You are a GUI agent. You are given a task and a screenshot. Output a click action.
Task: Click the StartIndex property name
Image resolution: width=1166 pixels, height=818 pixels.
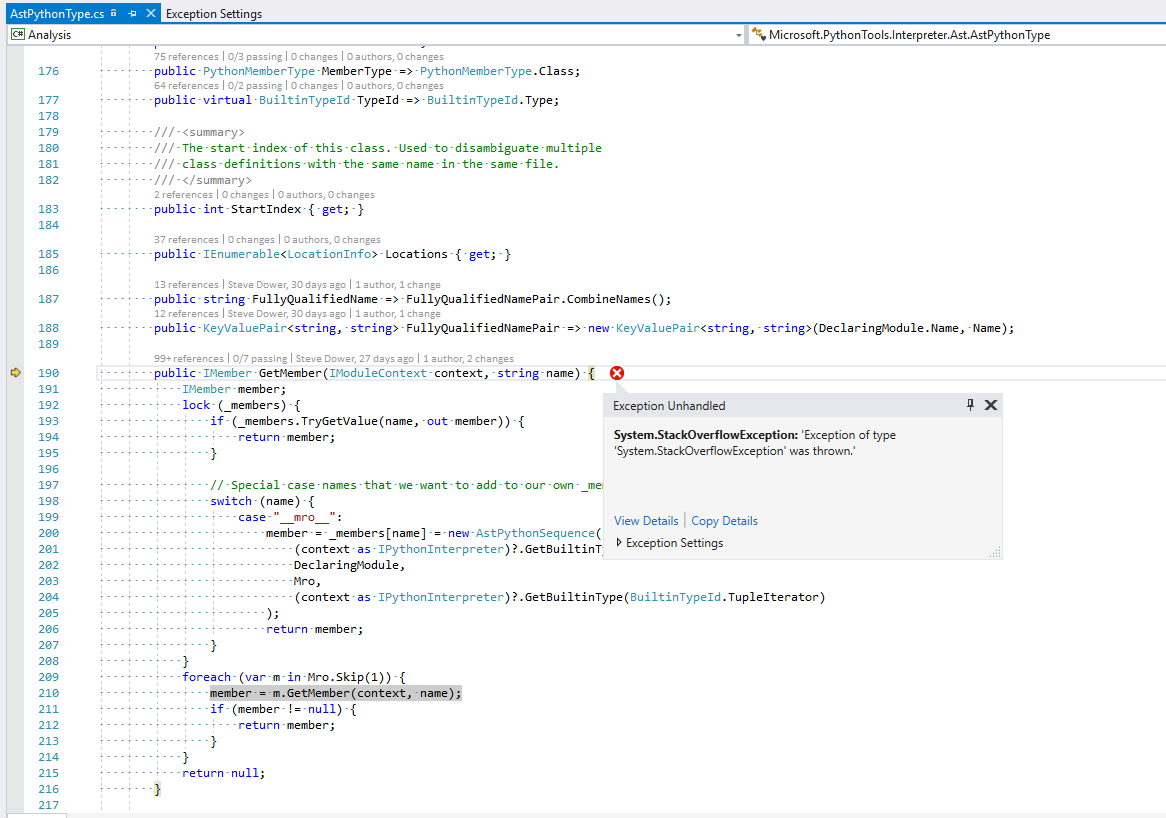tap(265, 209)
